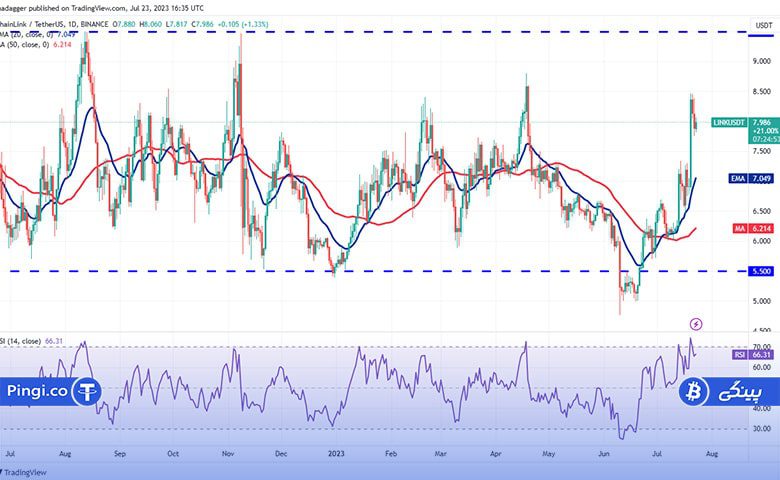
Task: Click the RSI 70.00 level label
Action: point(762,347)
